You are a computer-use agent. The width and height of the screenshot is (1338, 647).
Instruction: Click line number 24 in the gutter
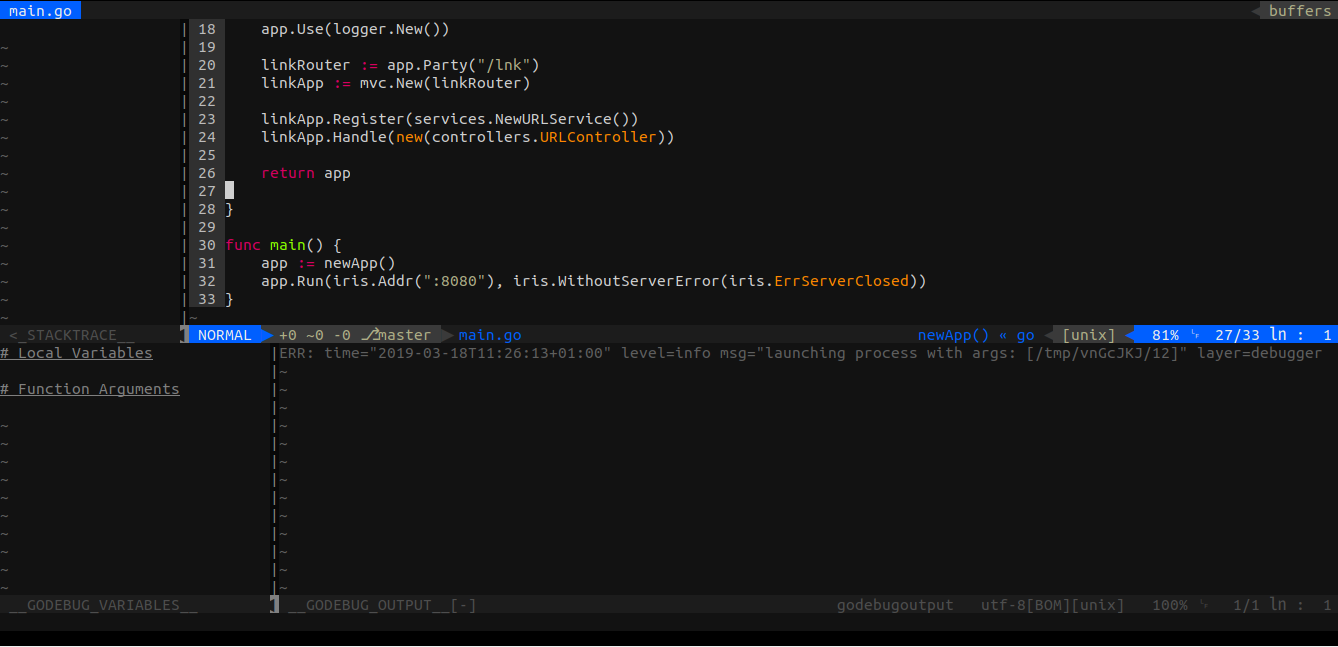207,137
